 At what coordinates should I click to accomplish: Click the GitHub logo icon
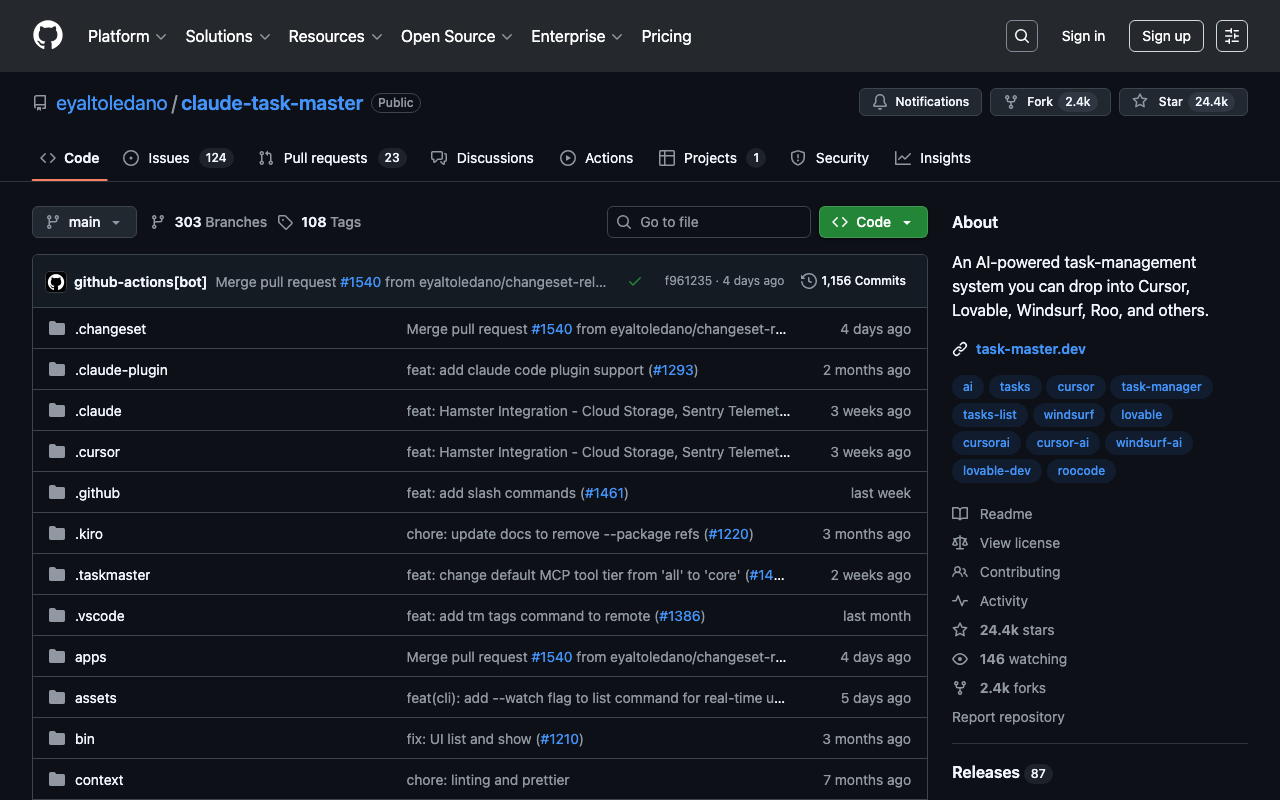(x=48, y=36)
